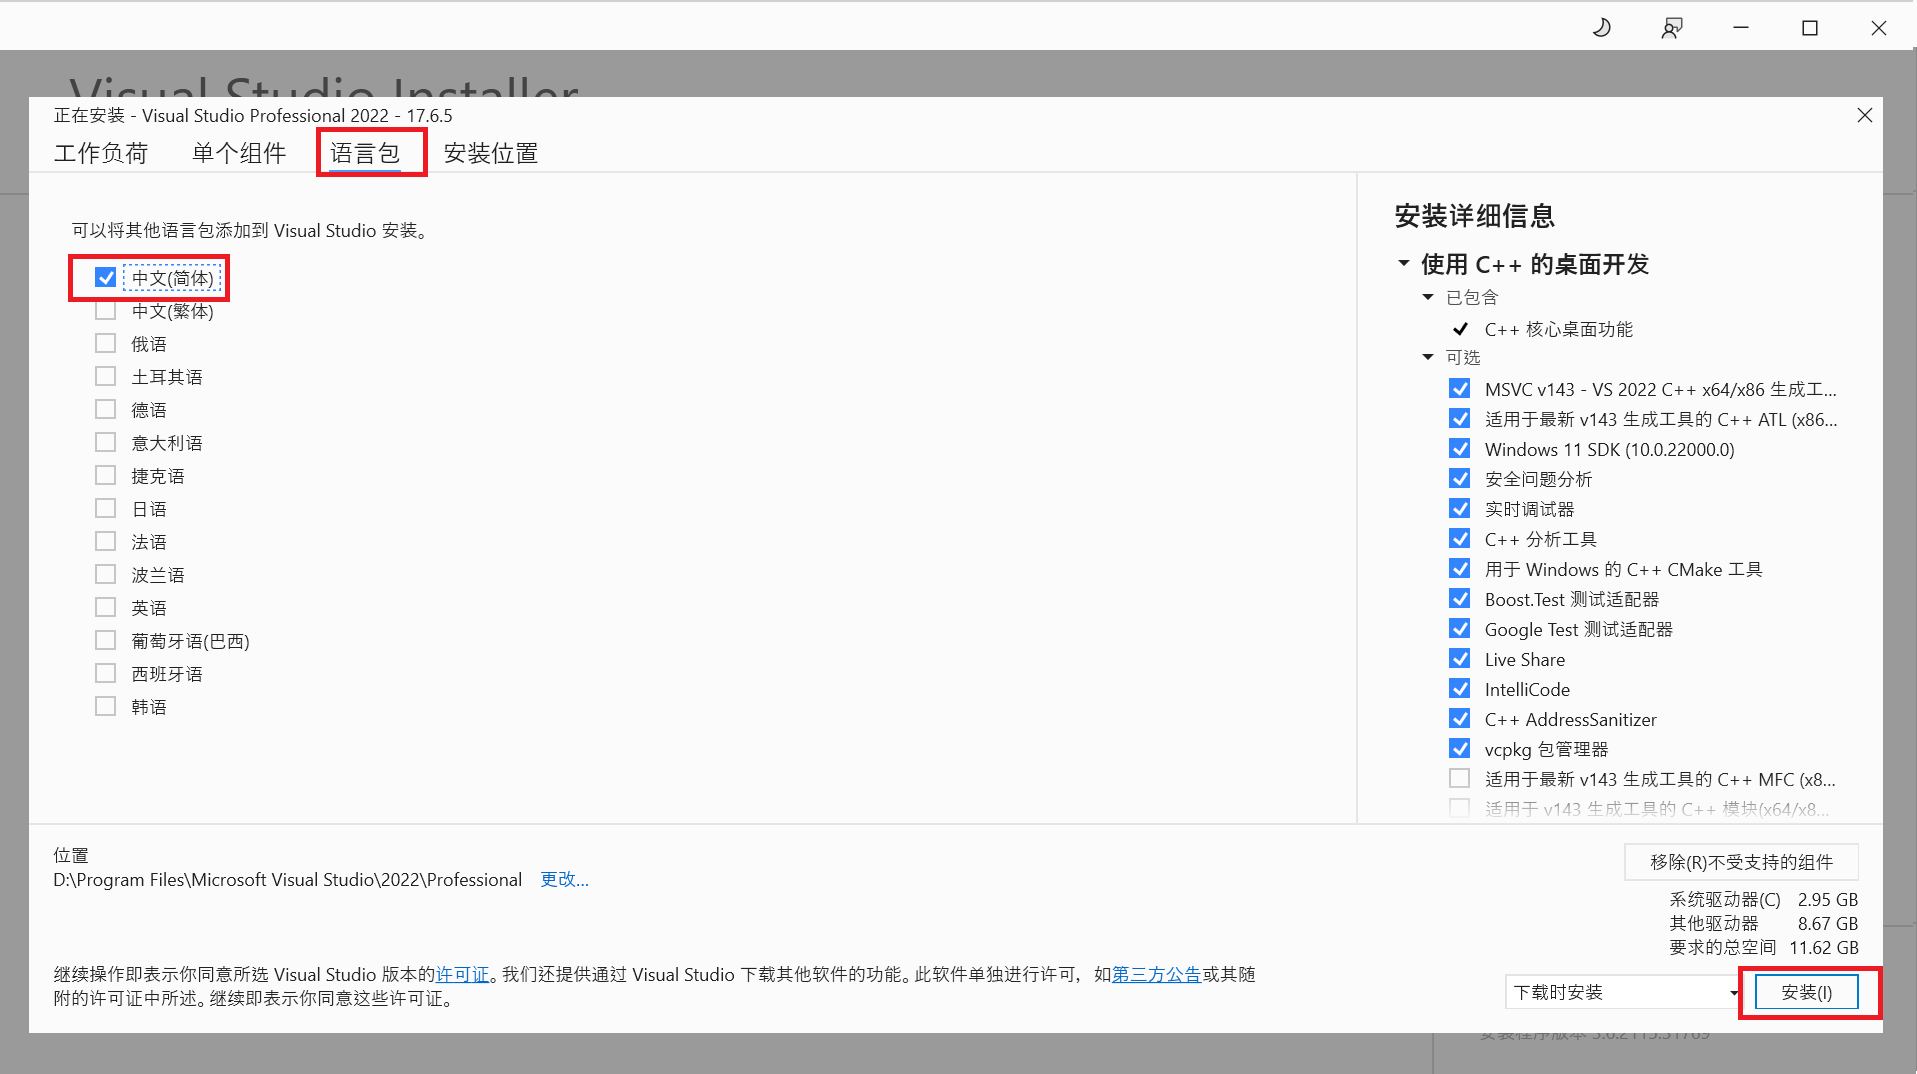Open the 许可证 link
Screen dimensions: 1917x1074
tap(462, 974)
